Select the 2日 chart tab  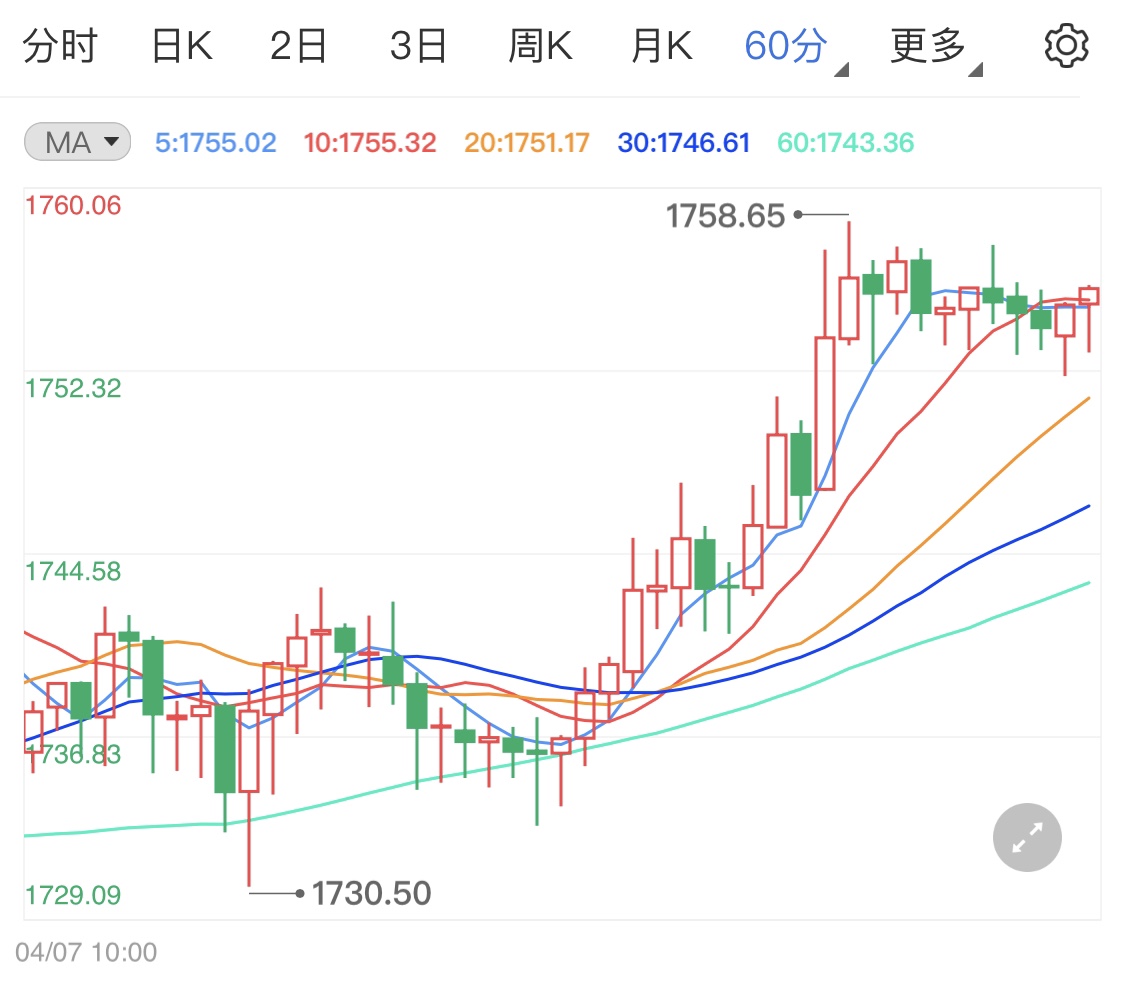click(298, 47)
